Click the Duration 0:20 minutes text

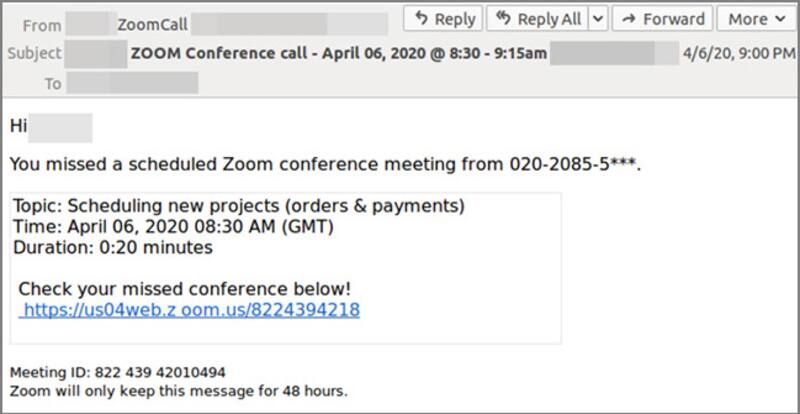(x=113, y=247)
